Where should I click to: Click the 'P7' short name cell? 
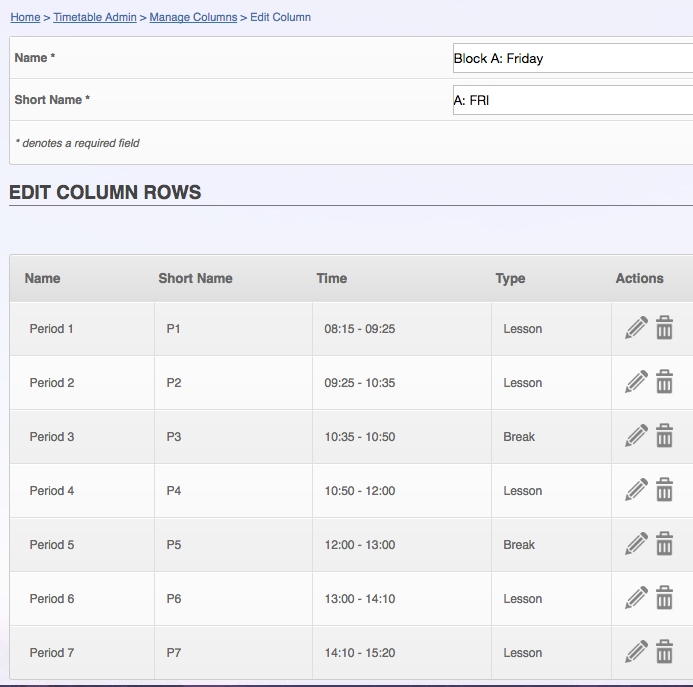233,652
